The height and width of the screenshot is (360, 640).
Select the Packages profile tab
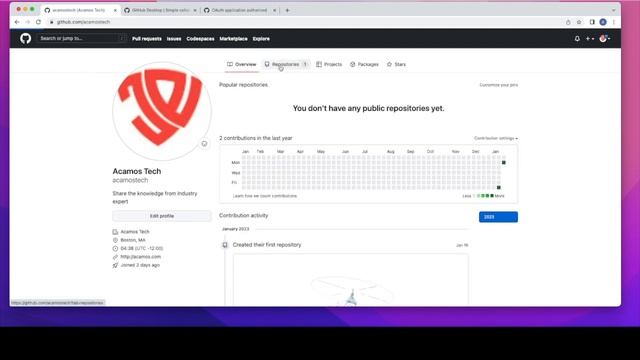tap(364, 64)
